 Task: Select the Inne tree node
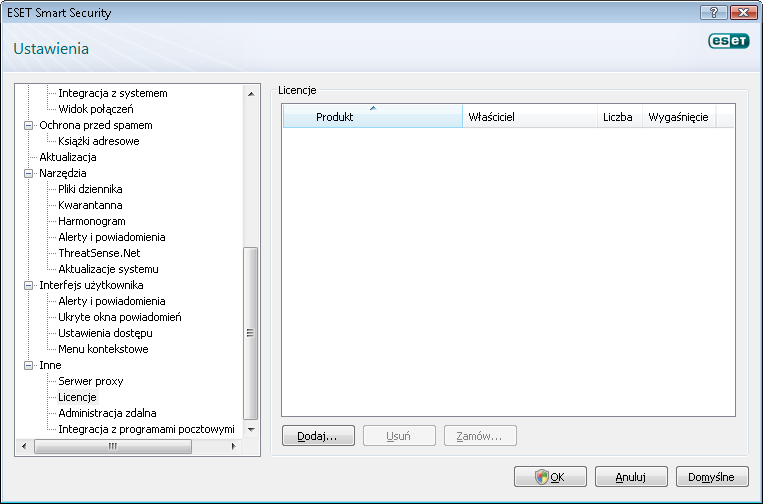(50, 365)
